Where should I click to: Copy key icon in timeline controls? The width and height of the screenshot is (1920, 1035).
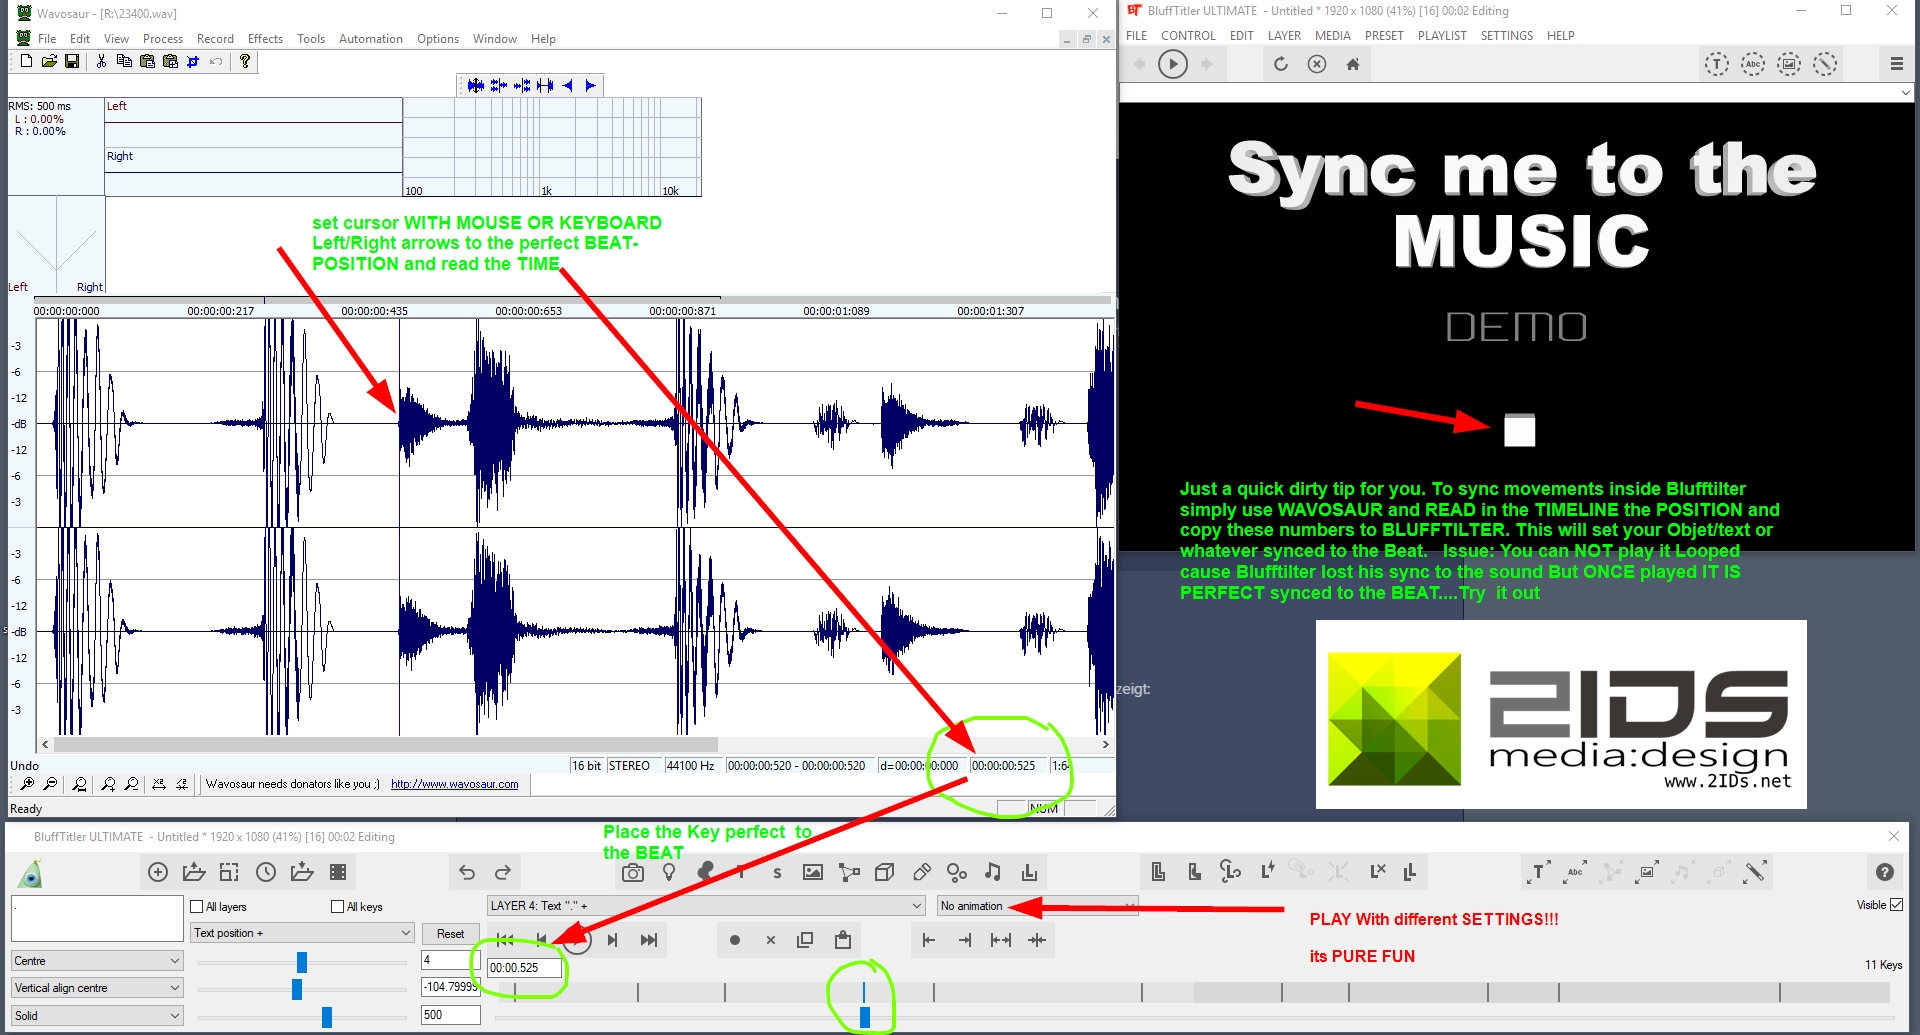[x=805, y=940]
